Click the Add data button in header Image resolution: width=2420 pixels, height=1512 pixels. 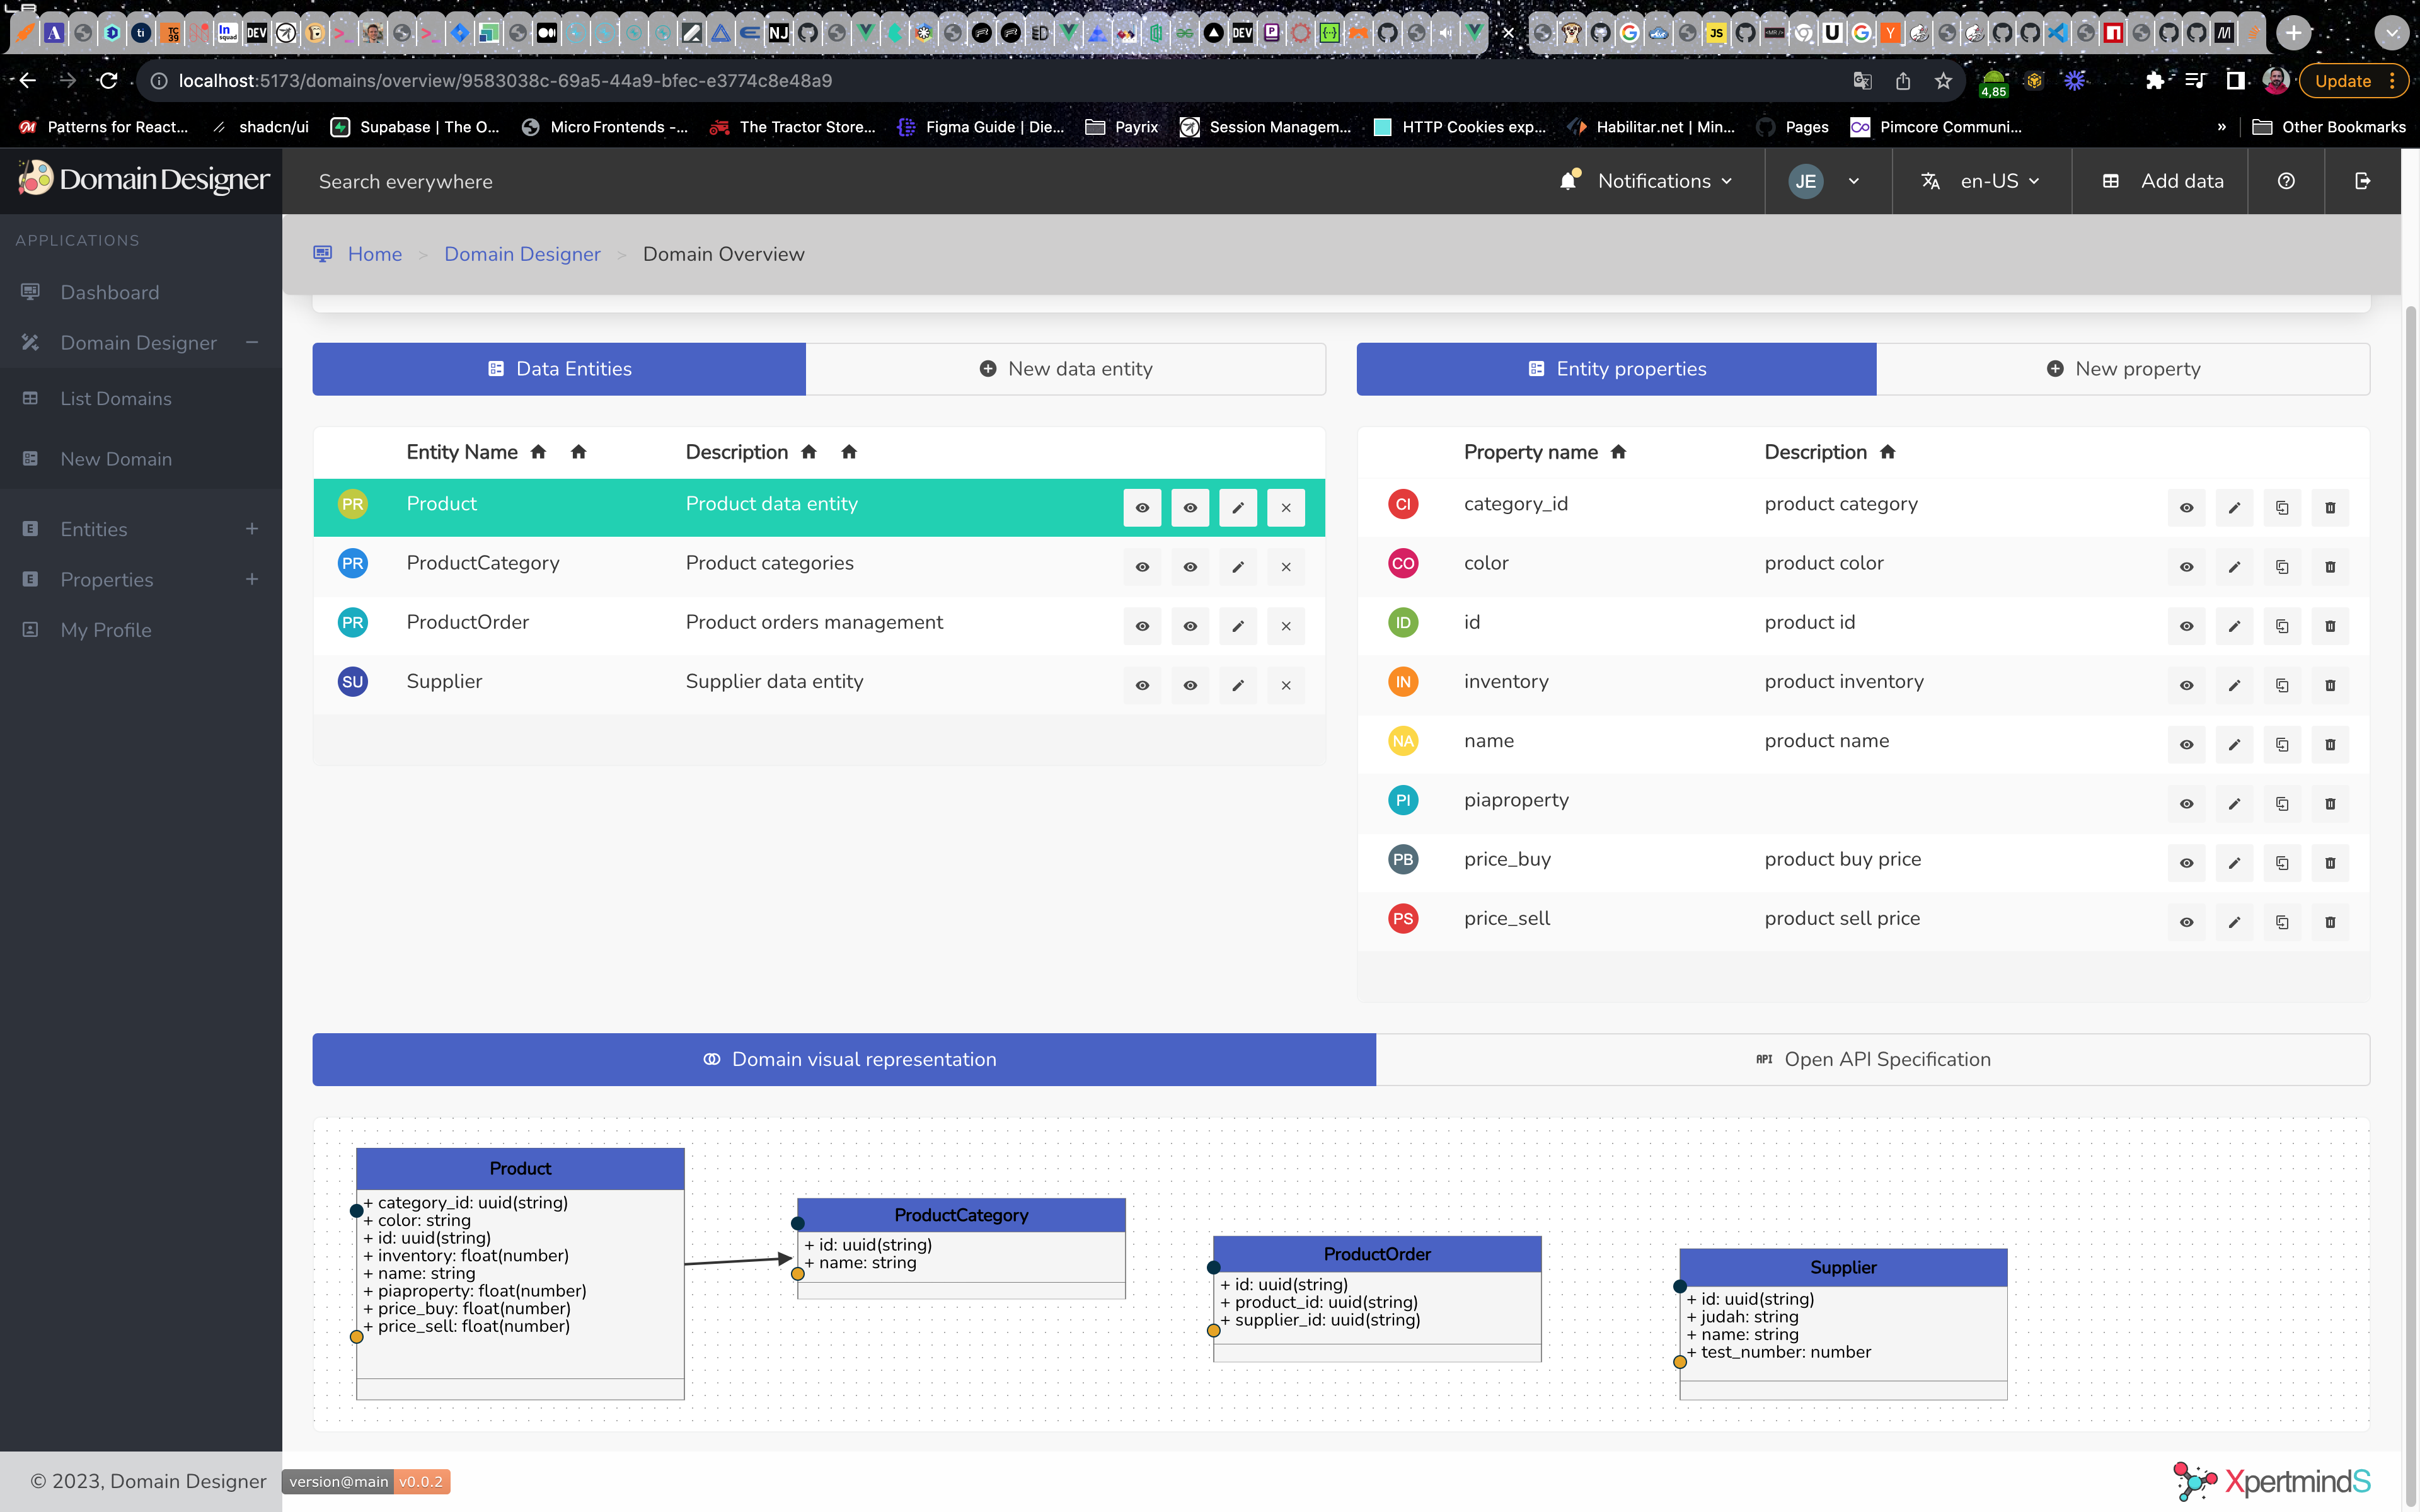tap(2164, 181)
